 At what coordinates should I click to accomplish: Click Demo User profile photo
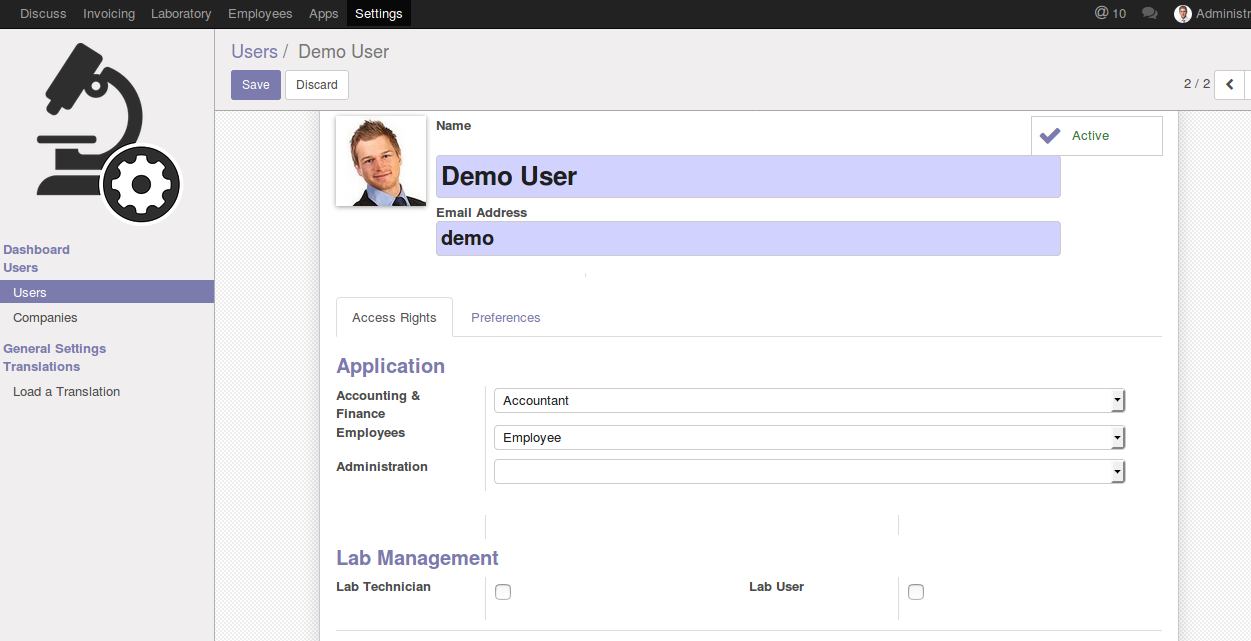381,162
